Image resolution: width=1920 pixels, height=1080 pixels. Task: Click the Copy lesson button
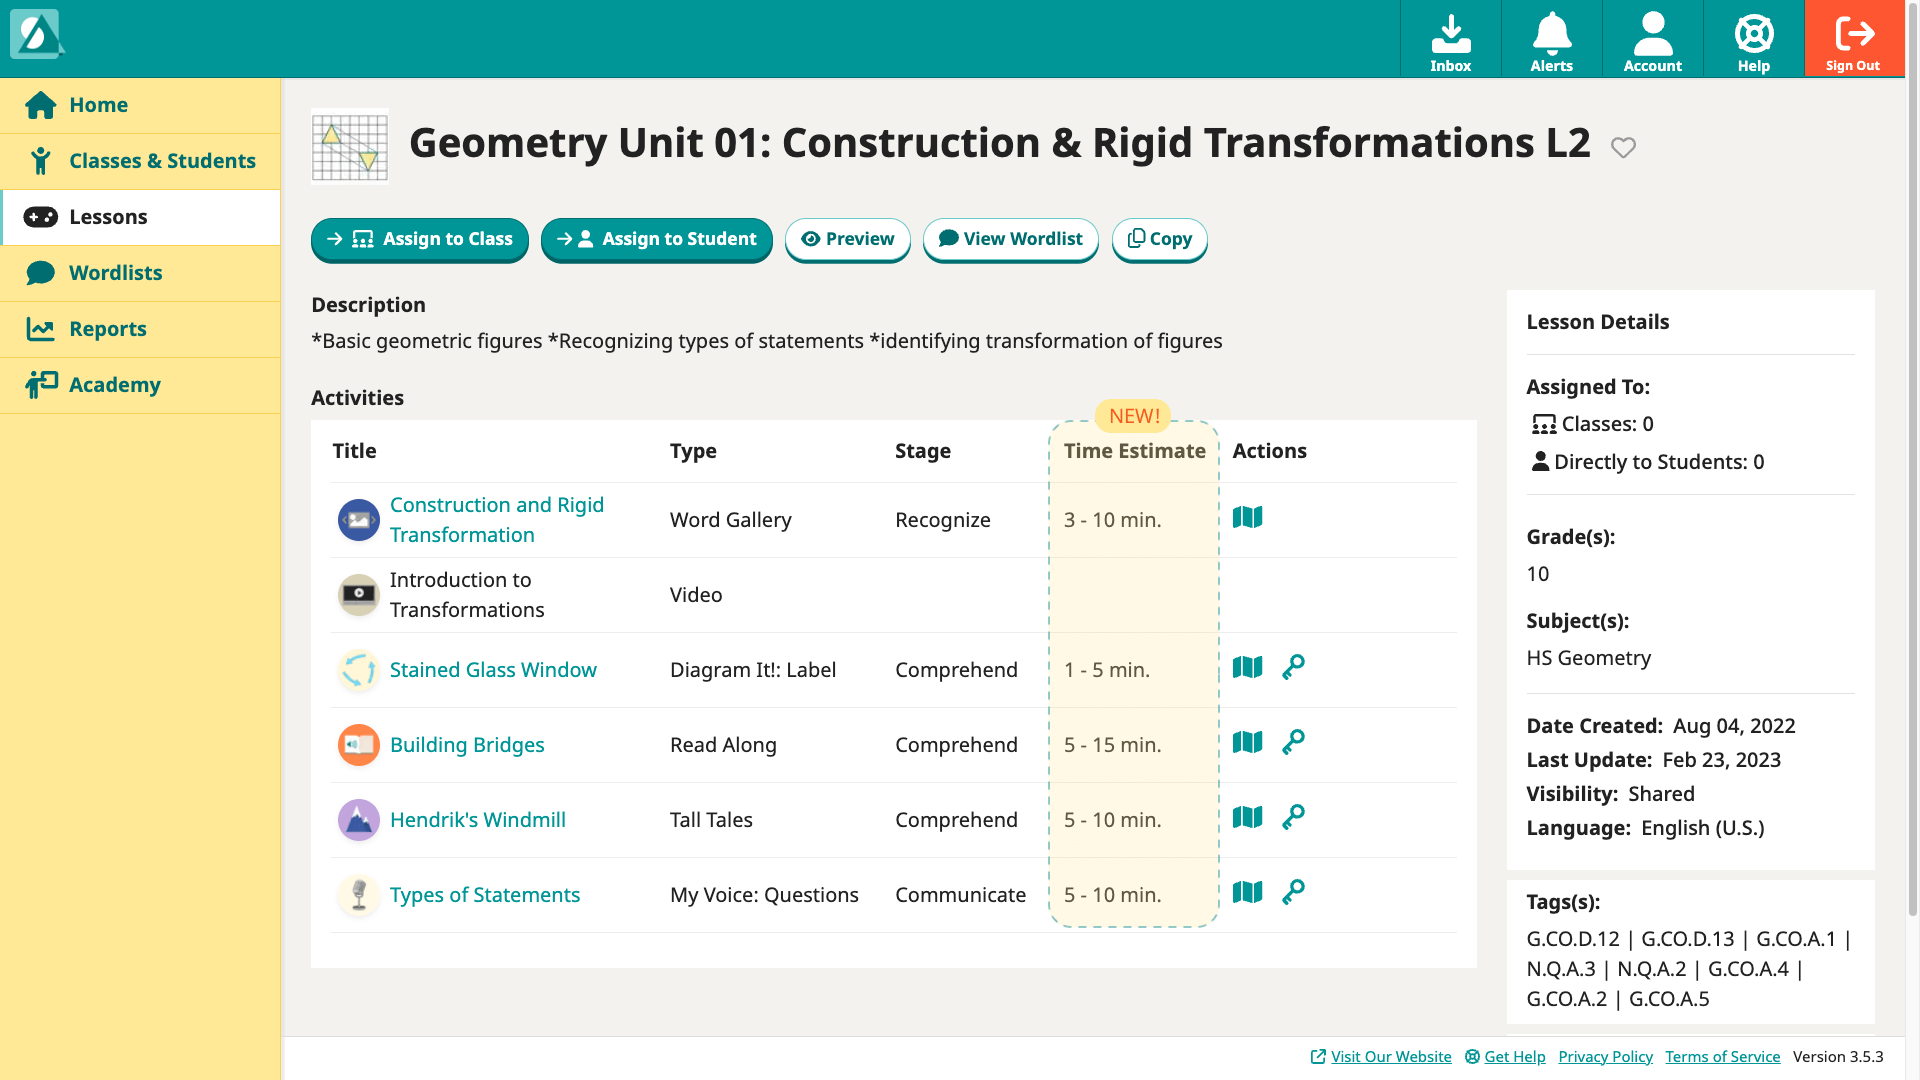tap(1159, 239)
